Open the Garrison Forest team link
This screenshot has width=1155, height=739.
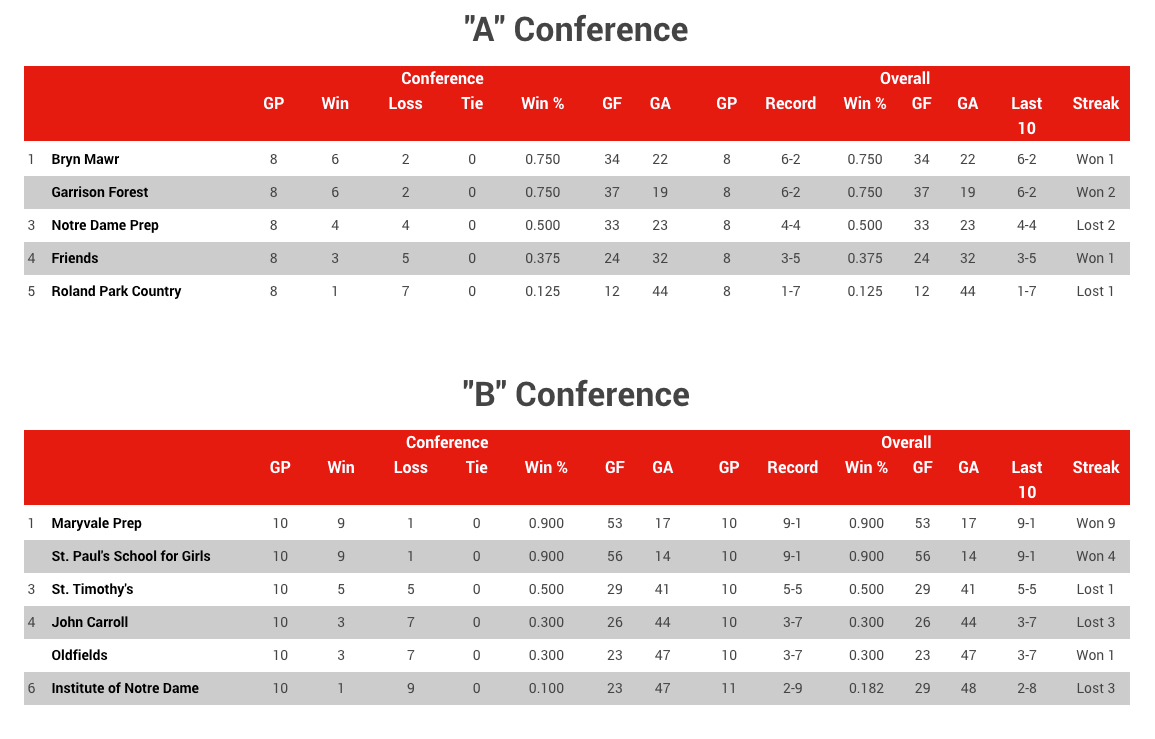(99, 192)
